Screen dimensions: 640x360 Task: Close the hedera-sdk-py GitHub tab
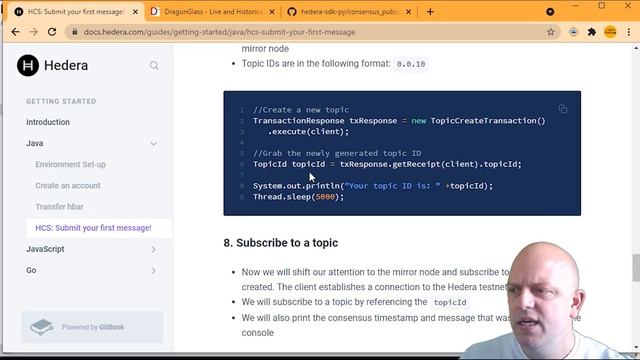408,12
